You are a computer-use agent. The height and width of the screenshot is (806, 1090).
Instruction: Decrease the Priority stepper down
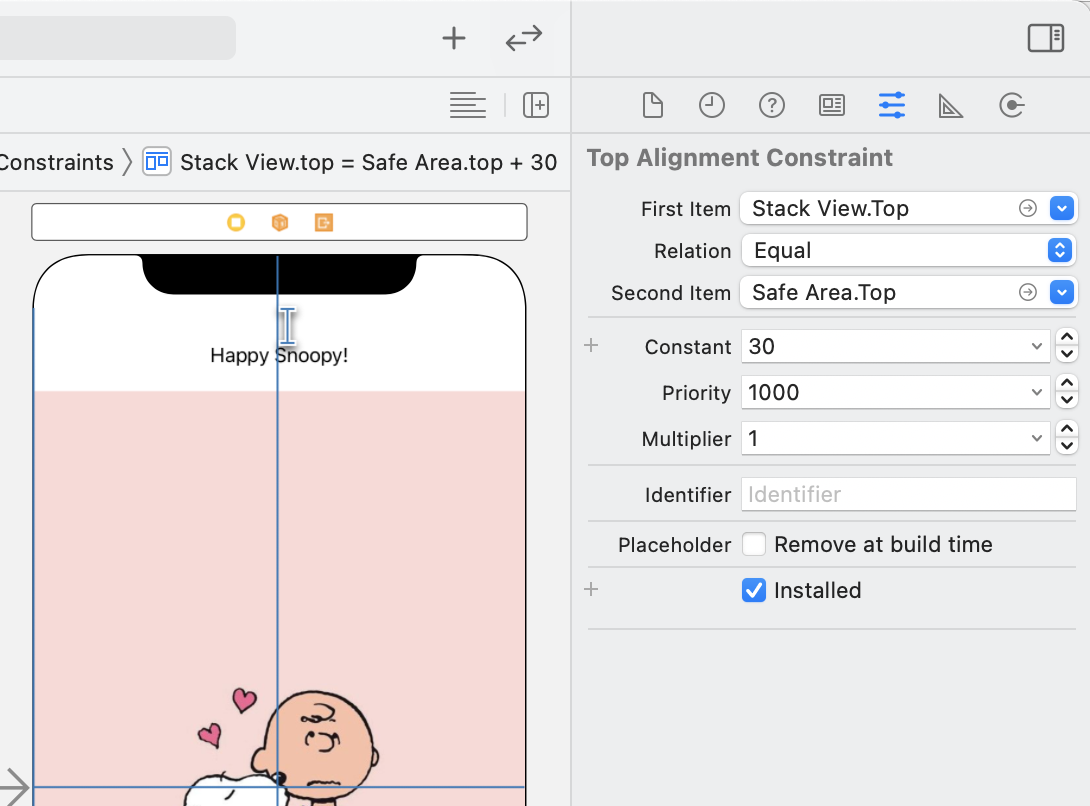(x=1067, y=401)
